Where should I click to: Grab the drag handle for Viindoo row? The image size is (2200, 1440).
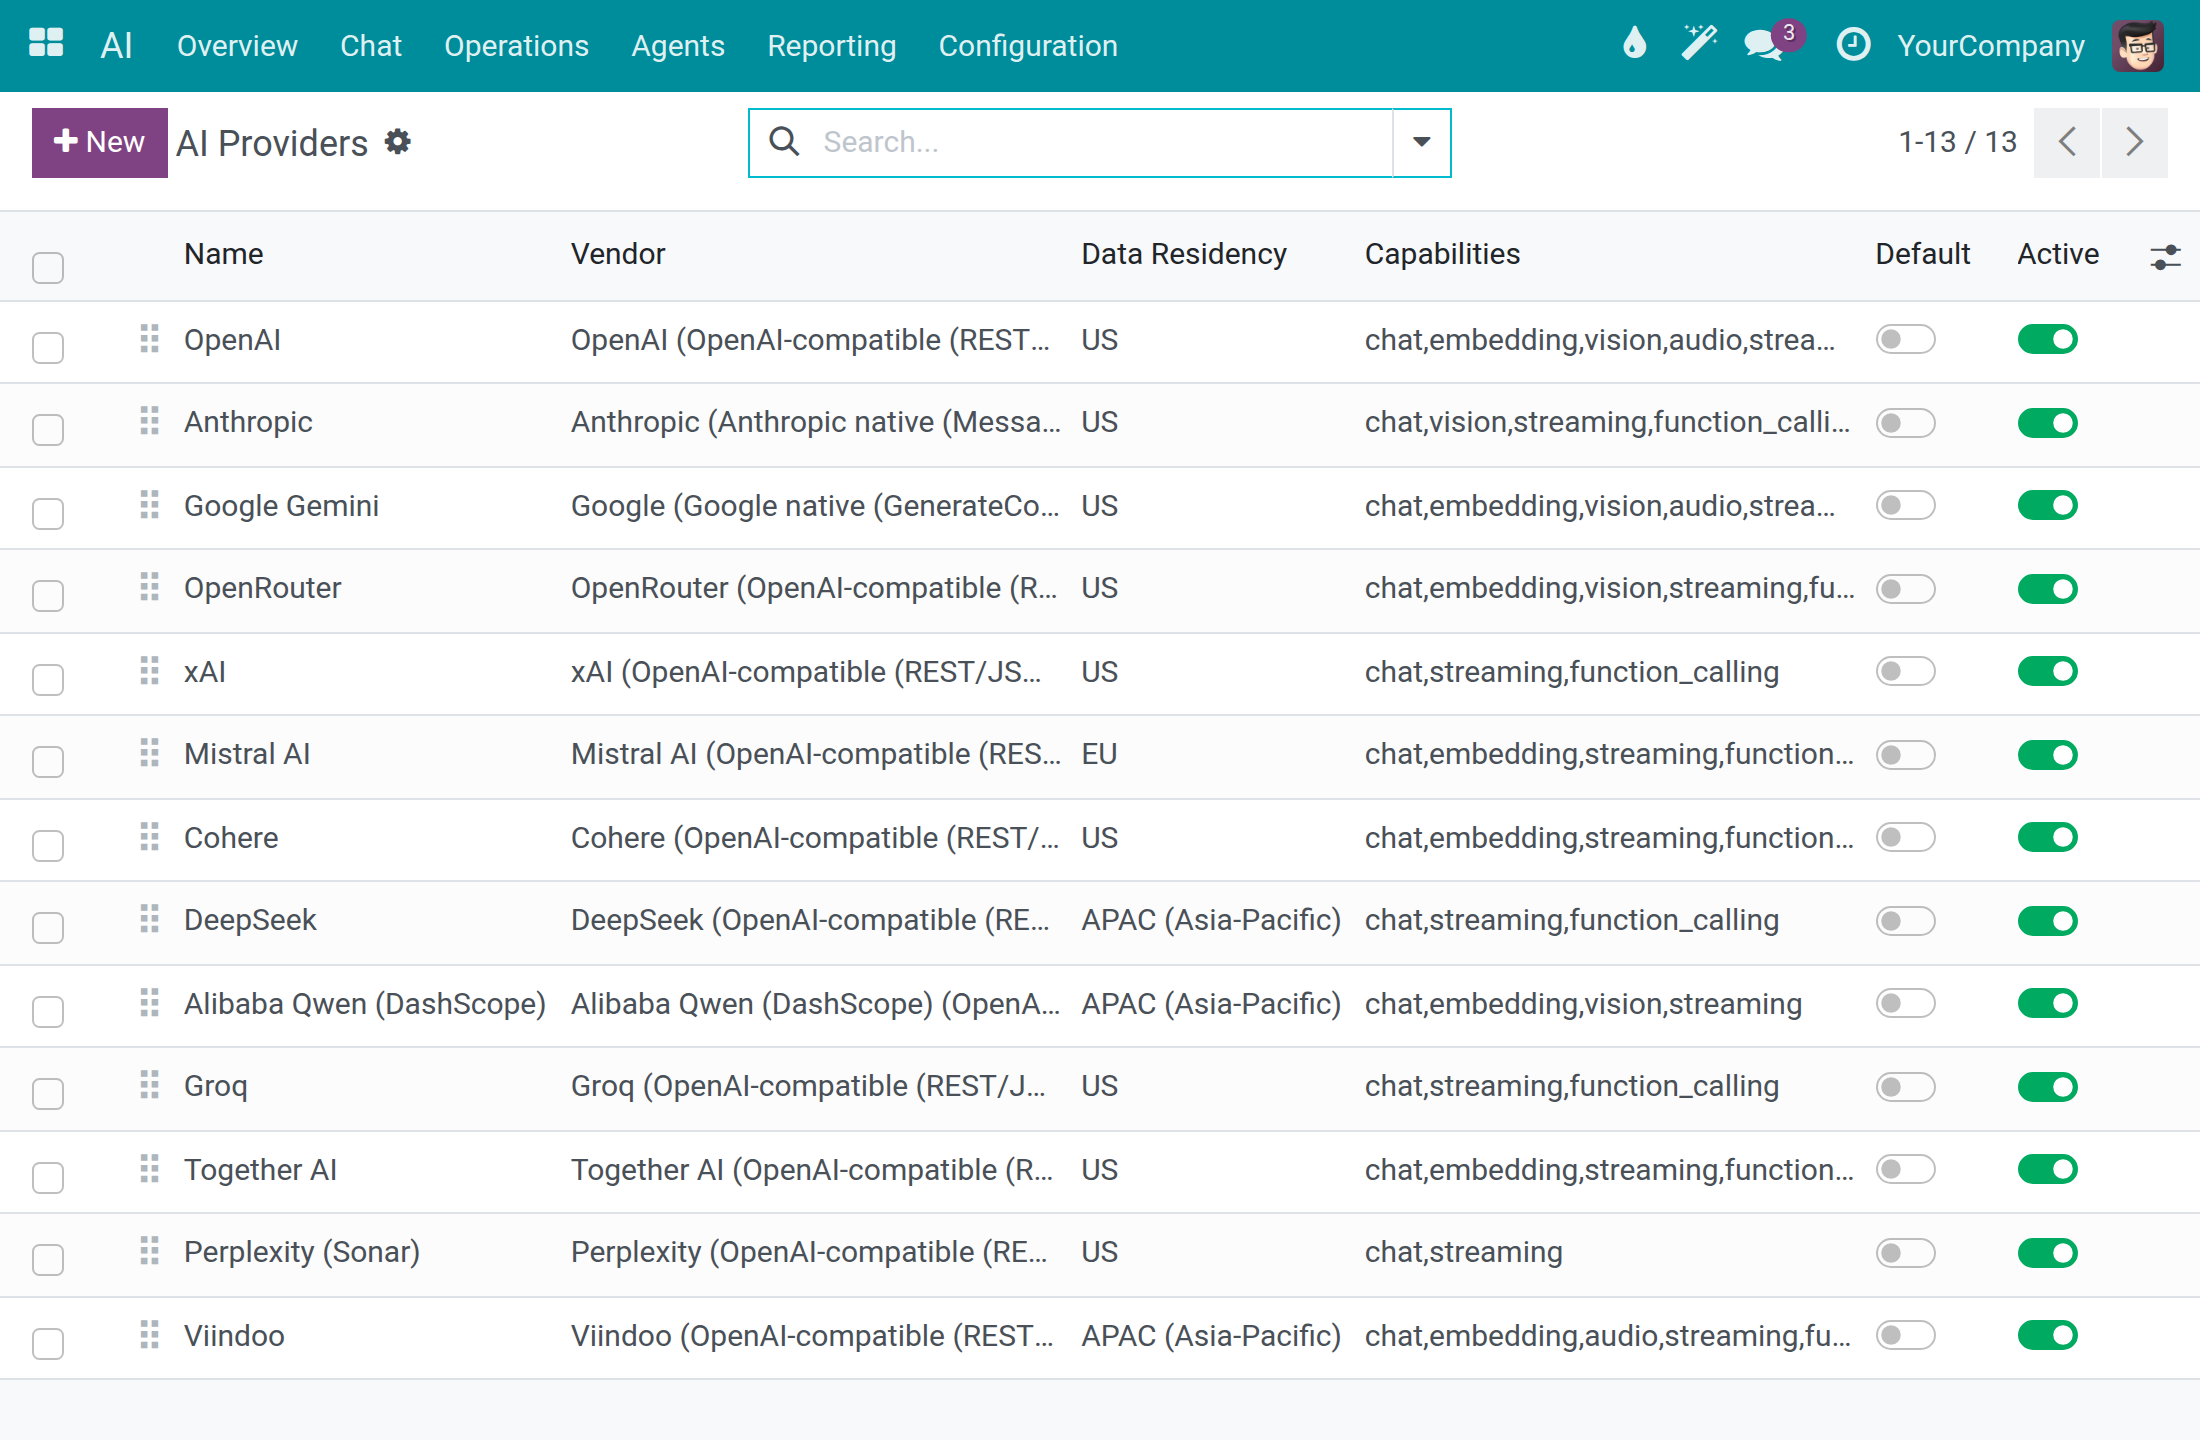149,1335
